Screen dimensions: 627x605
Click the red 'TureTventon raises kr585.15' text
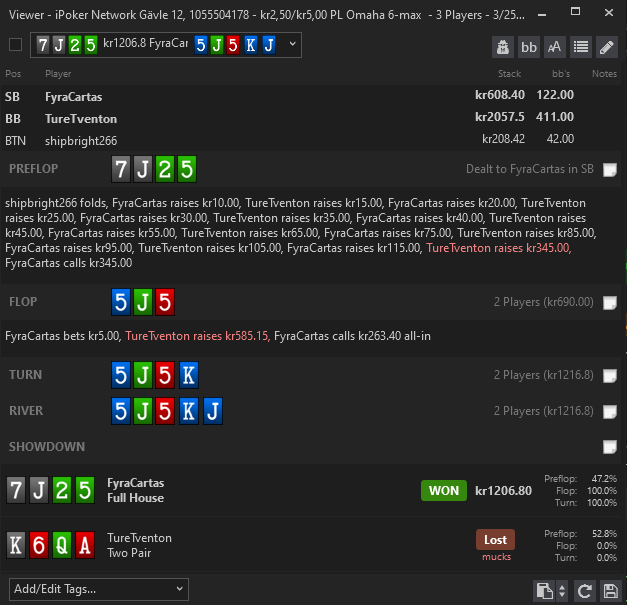[x=198, y=336]
